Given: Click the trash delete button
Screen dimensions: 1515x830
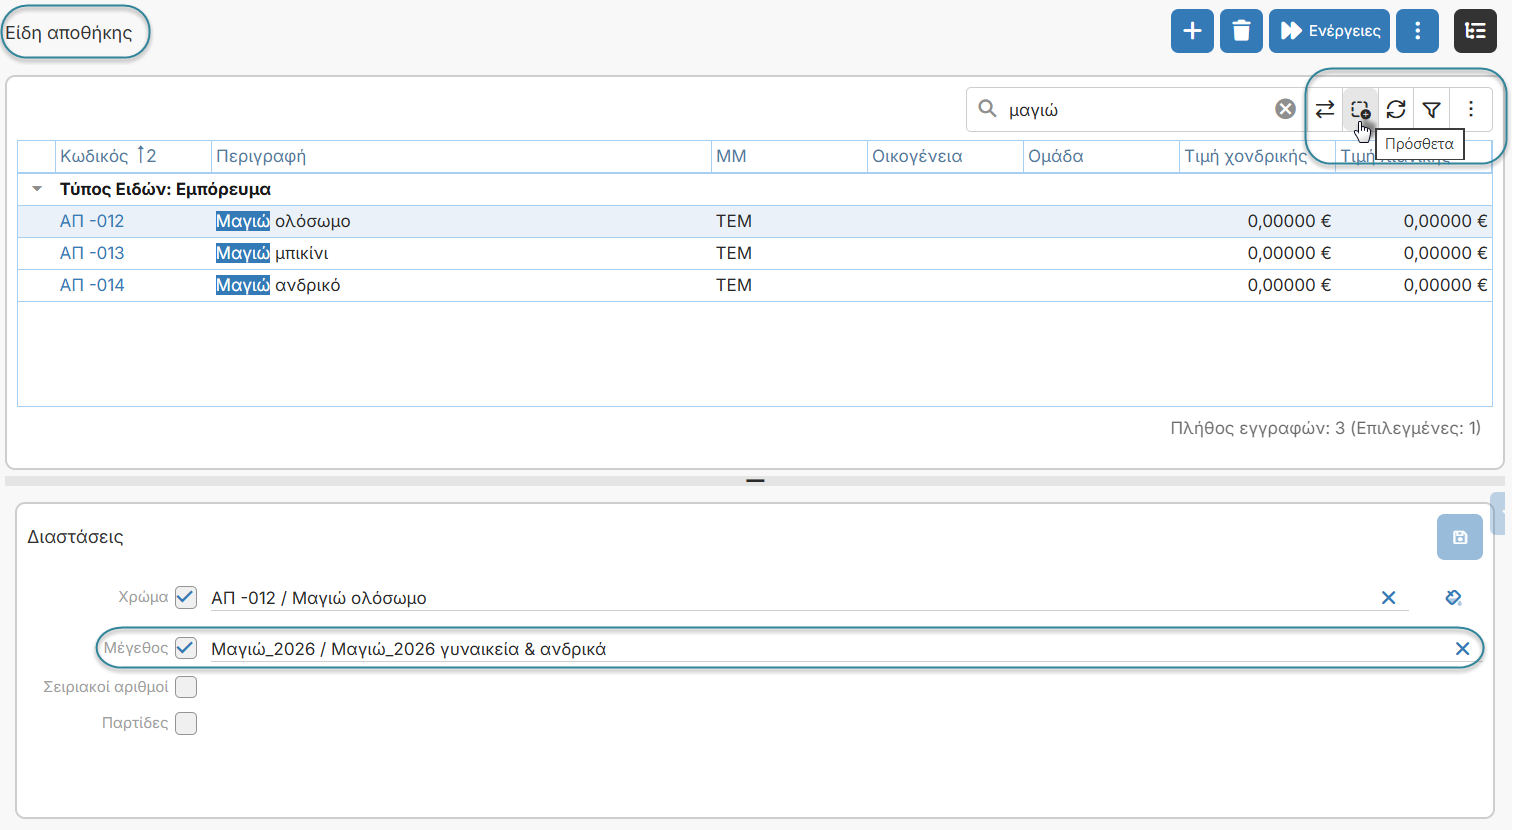Looking at the screenshot, I should (x=1241, y=31).
